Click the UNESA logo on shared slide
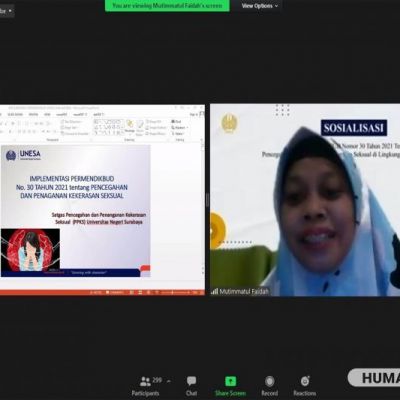This screenshot has width=400, height=400. click(23, 155)
